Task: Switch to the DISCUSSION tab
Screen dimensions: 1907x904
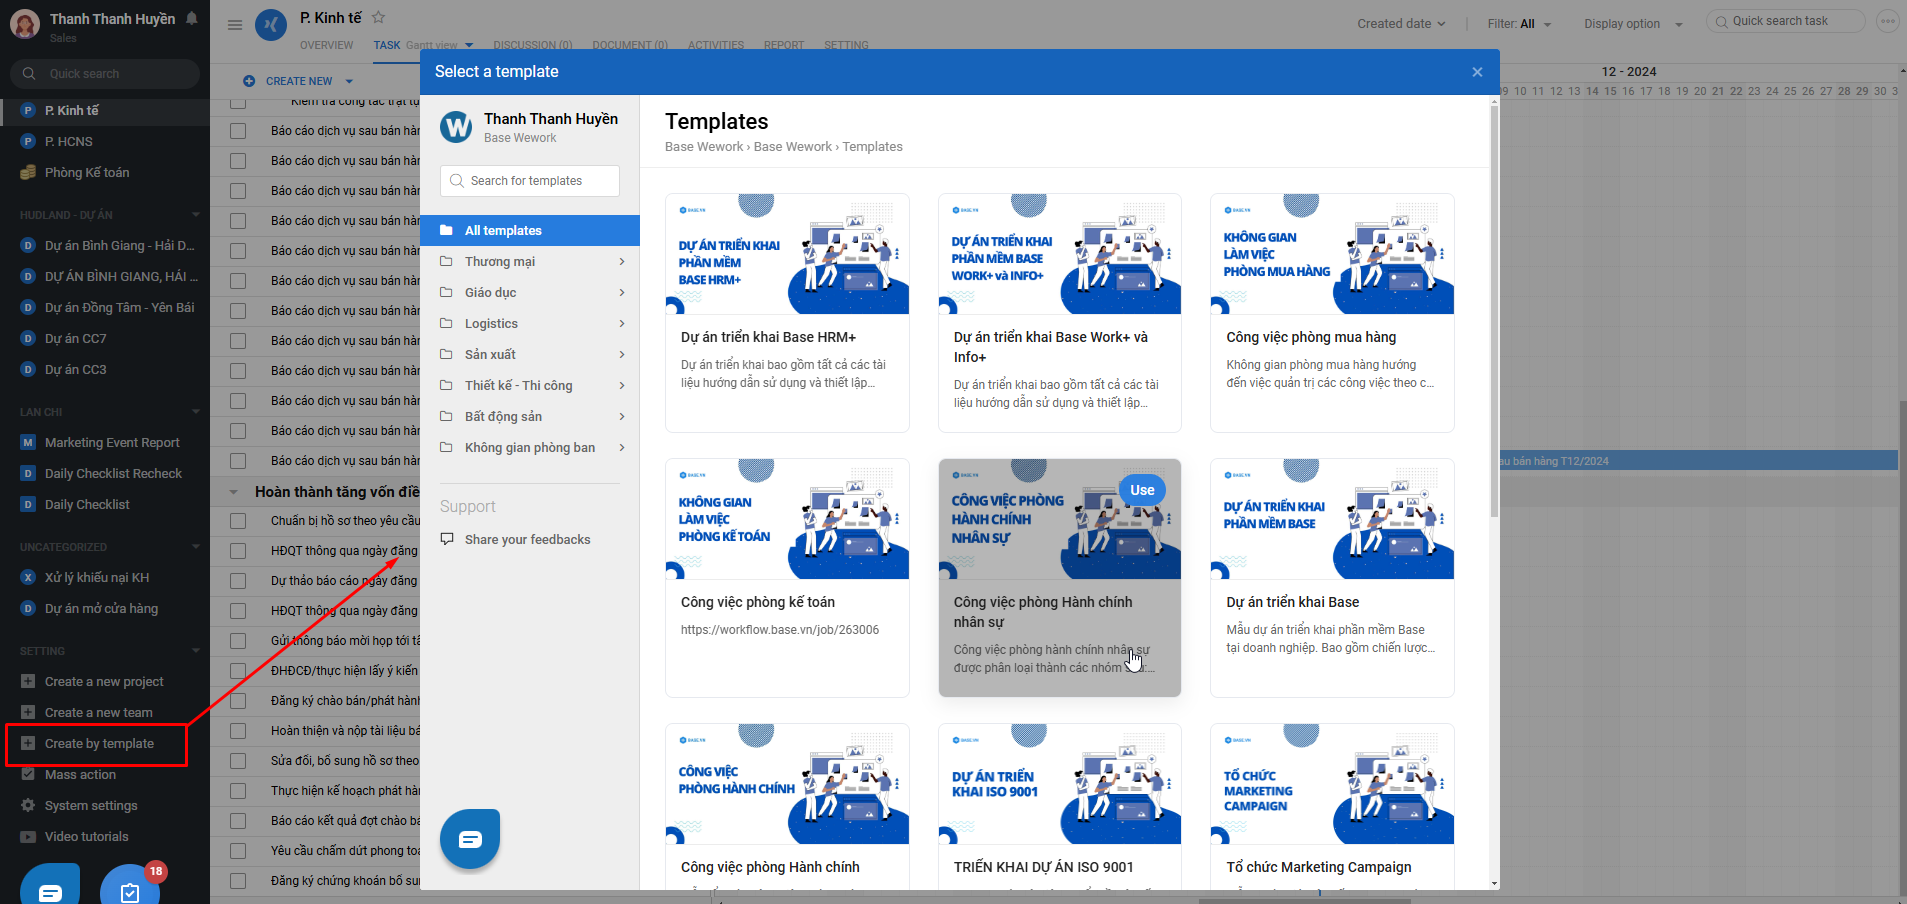Action: [x=532, y=45]
